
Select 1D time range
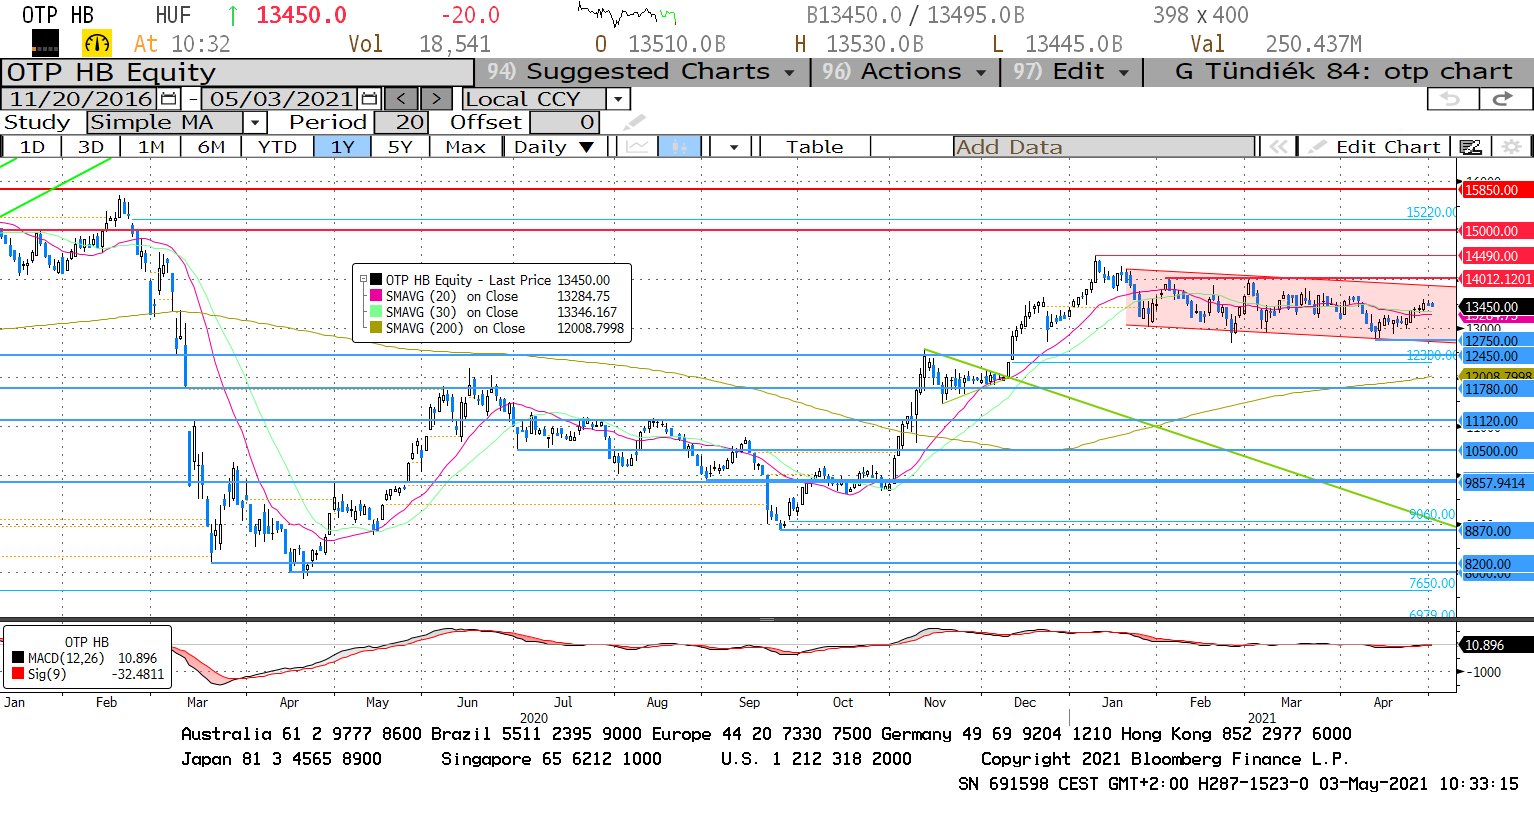32,147
